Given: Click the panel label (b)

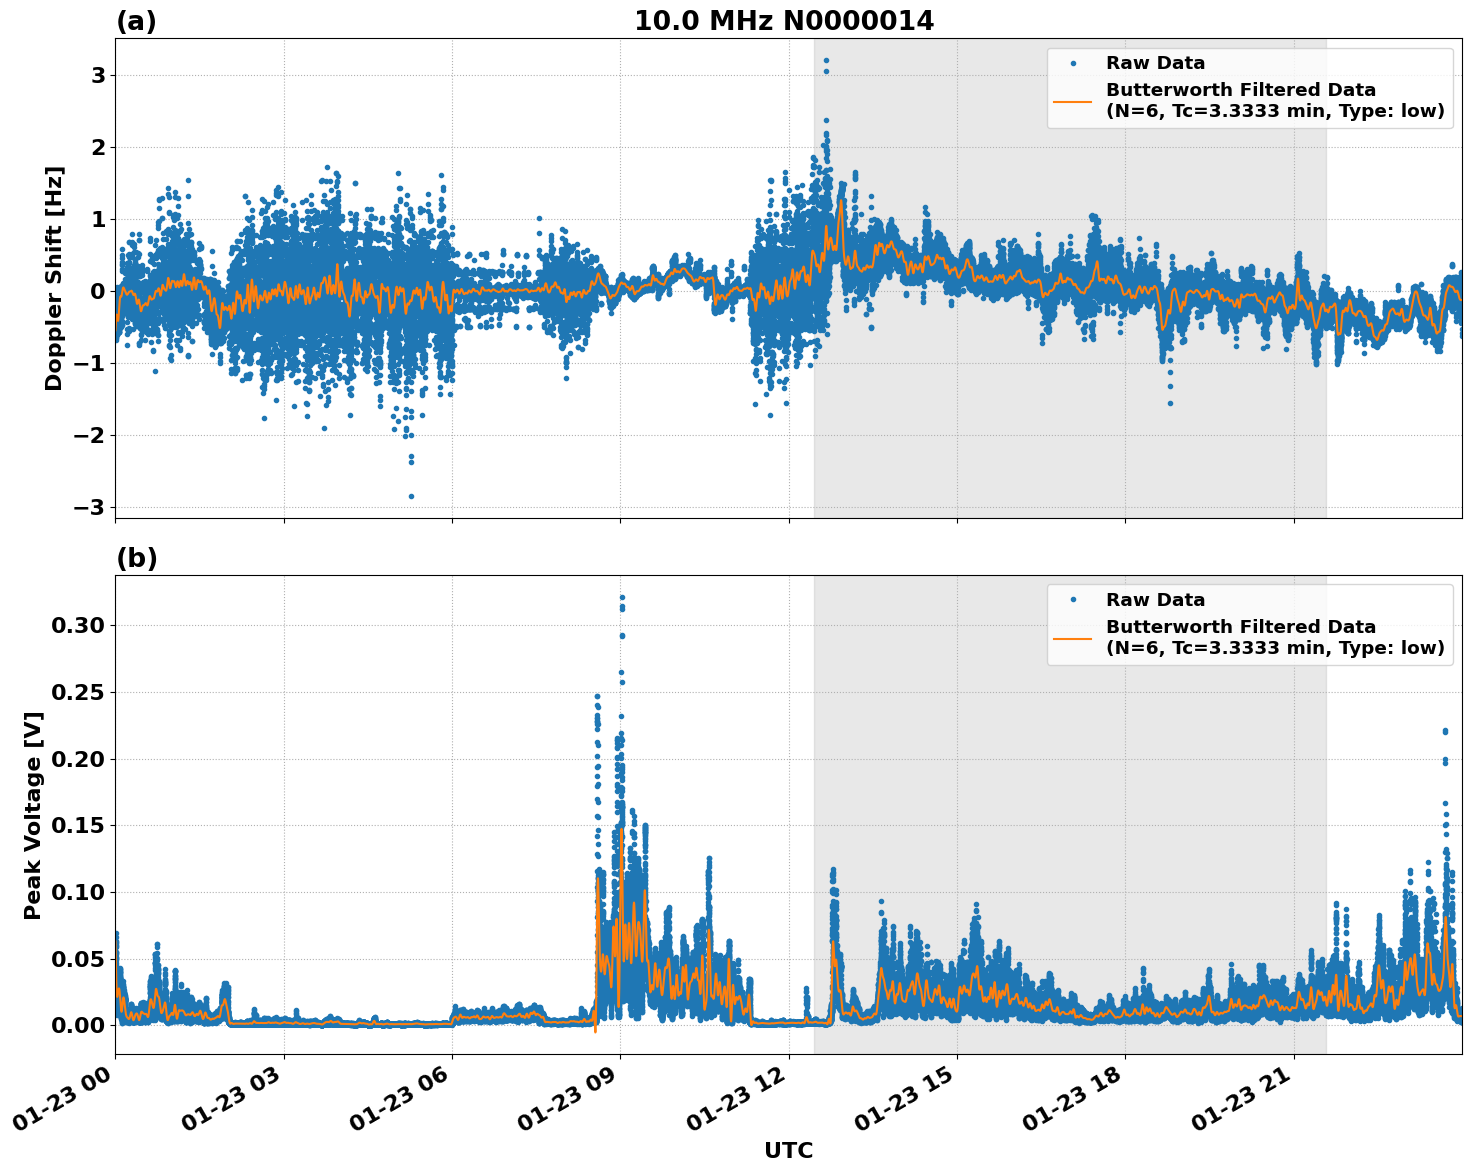Looking at the screenshot, I should pyautogui.click(x=135, y=558).
